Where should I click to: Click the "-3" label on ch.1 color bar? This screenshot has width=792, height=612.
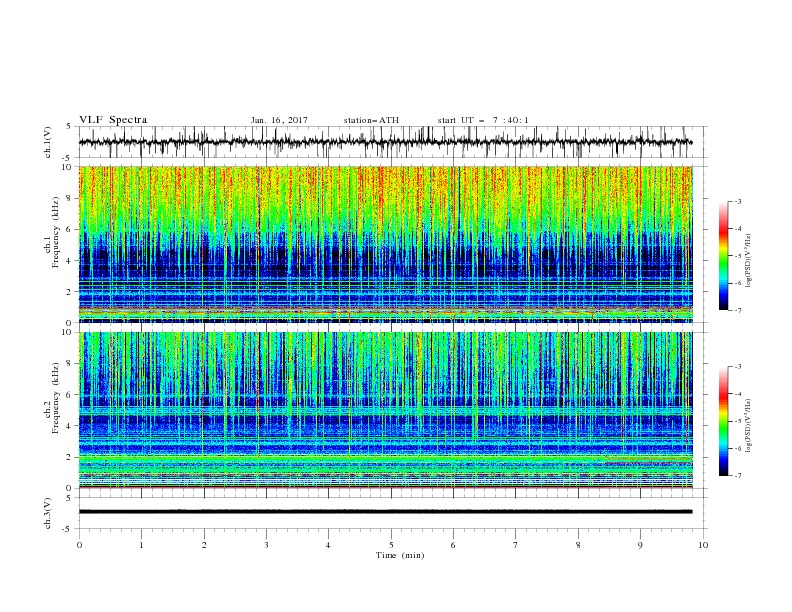pos(737,201)
